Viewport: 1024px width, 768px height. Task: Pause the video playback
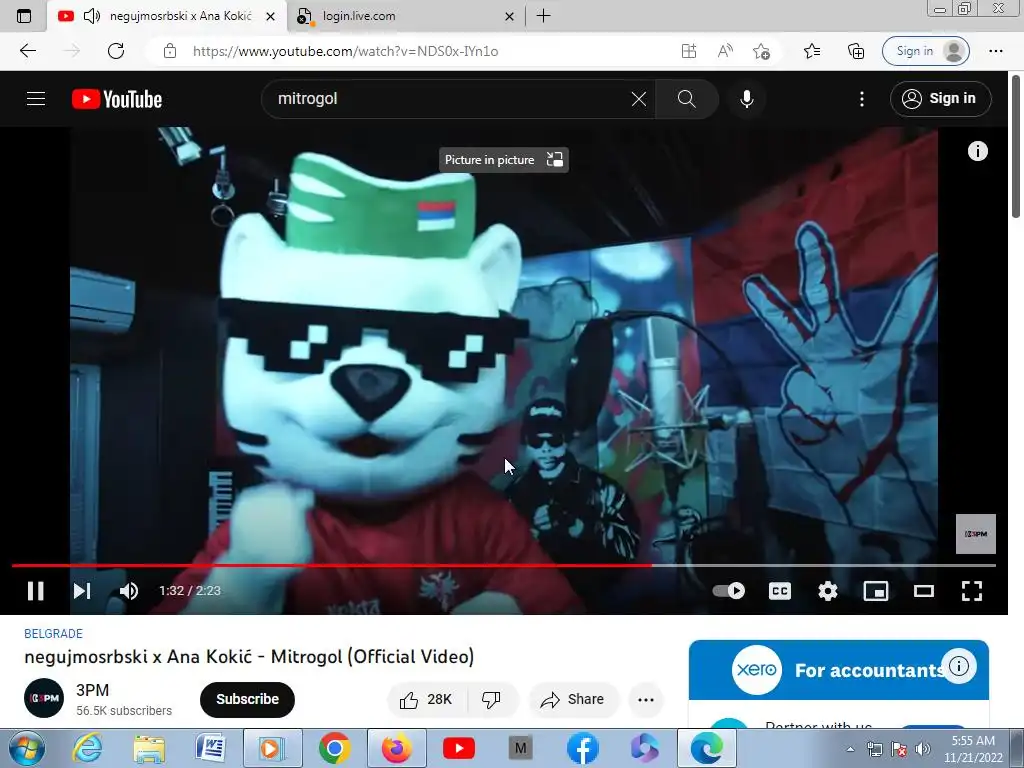(36, 591)
